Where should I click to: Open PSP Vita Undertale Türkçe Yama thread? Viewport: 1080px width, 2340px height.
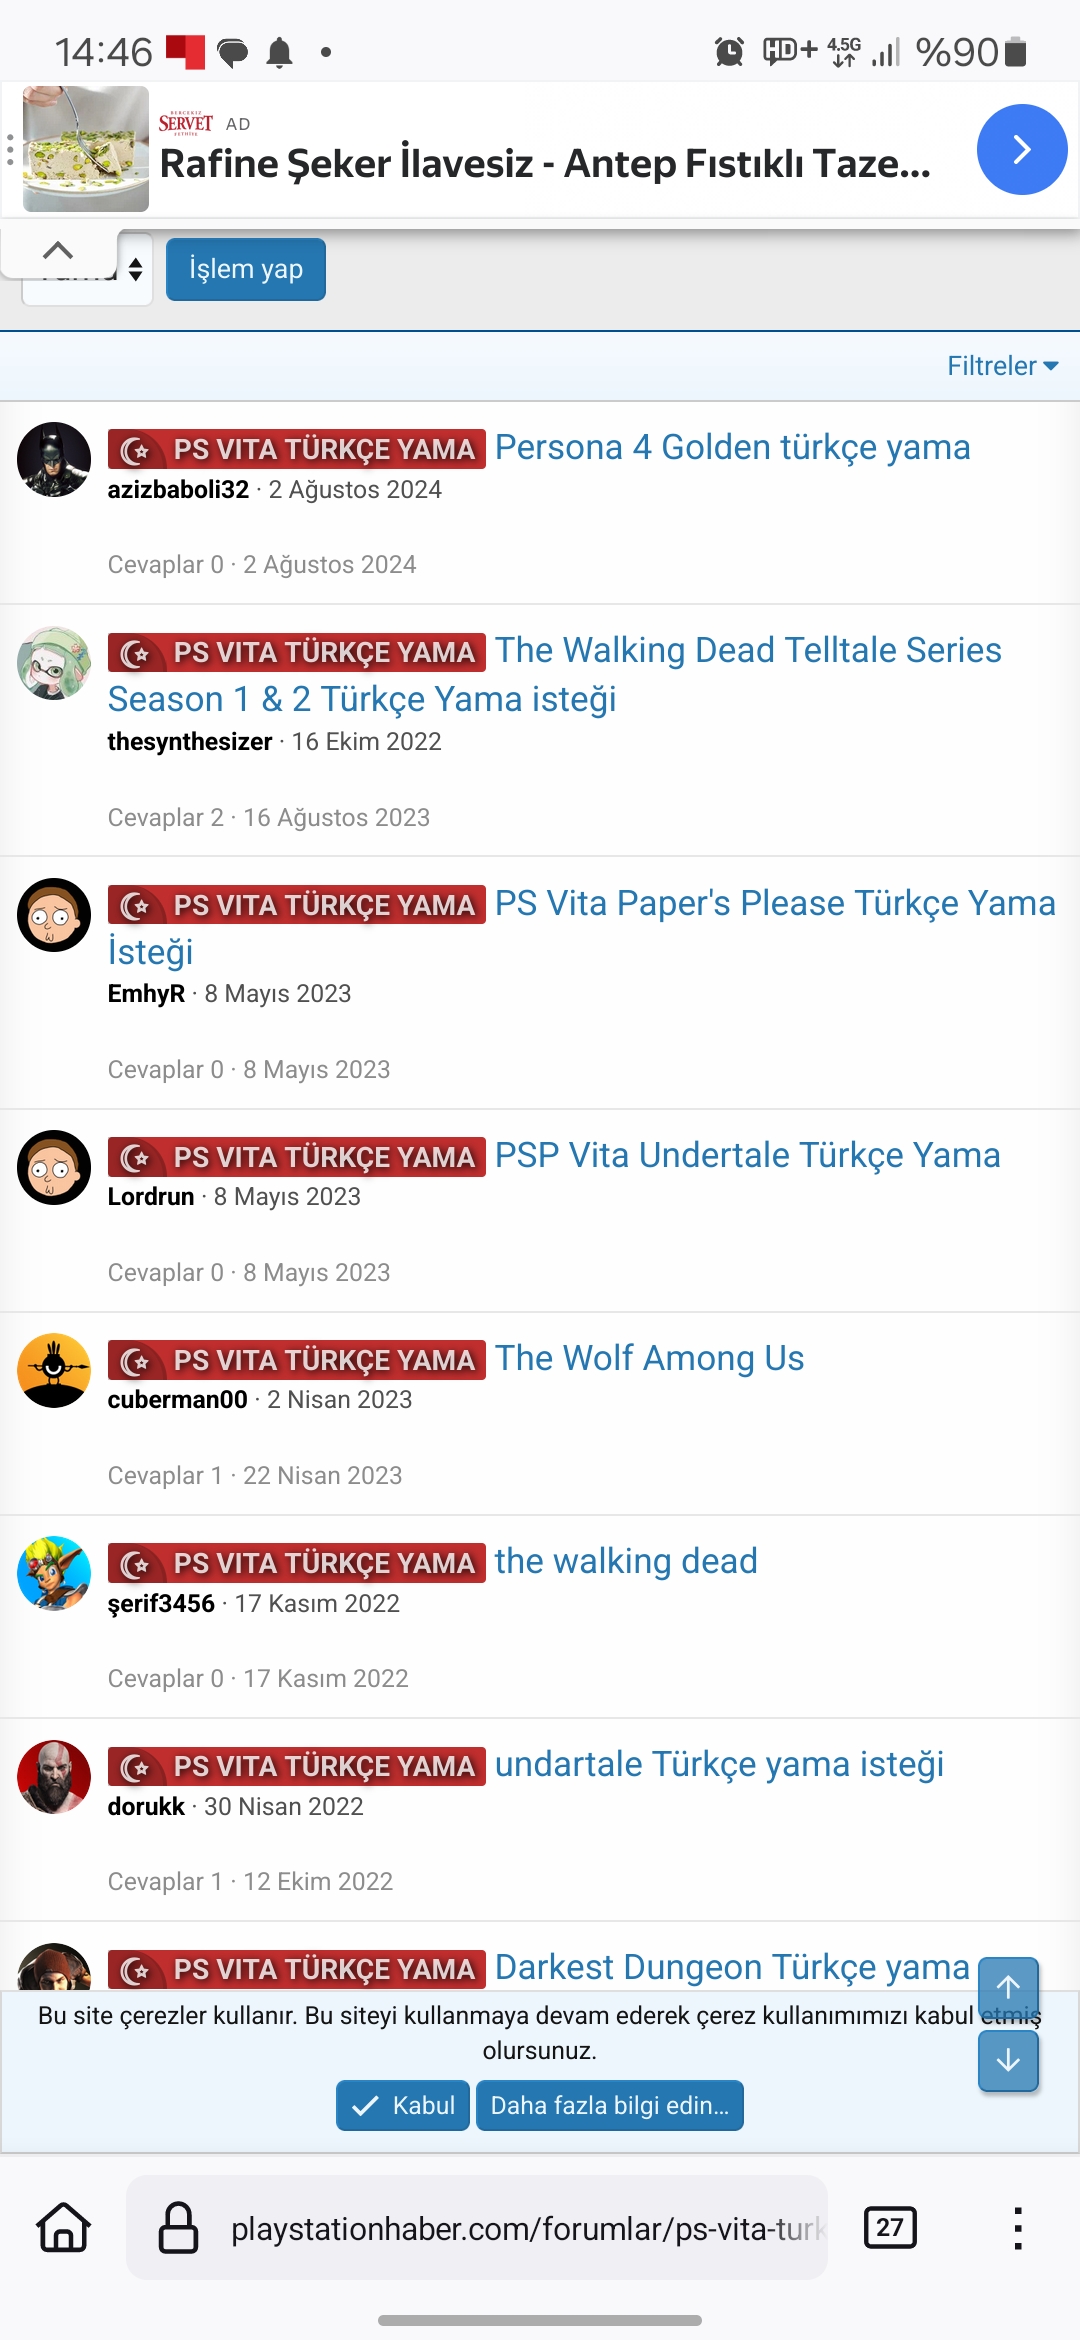[748, 1155]
